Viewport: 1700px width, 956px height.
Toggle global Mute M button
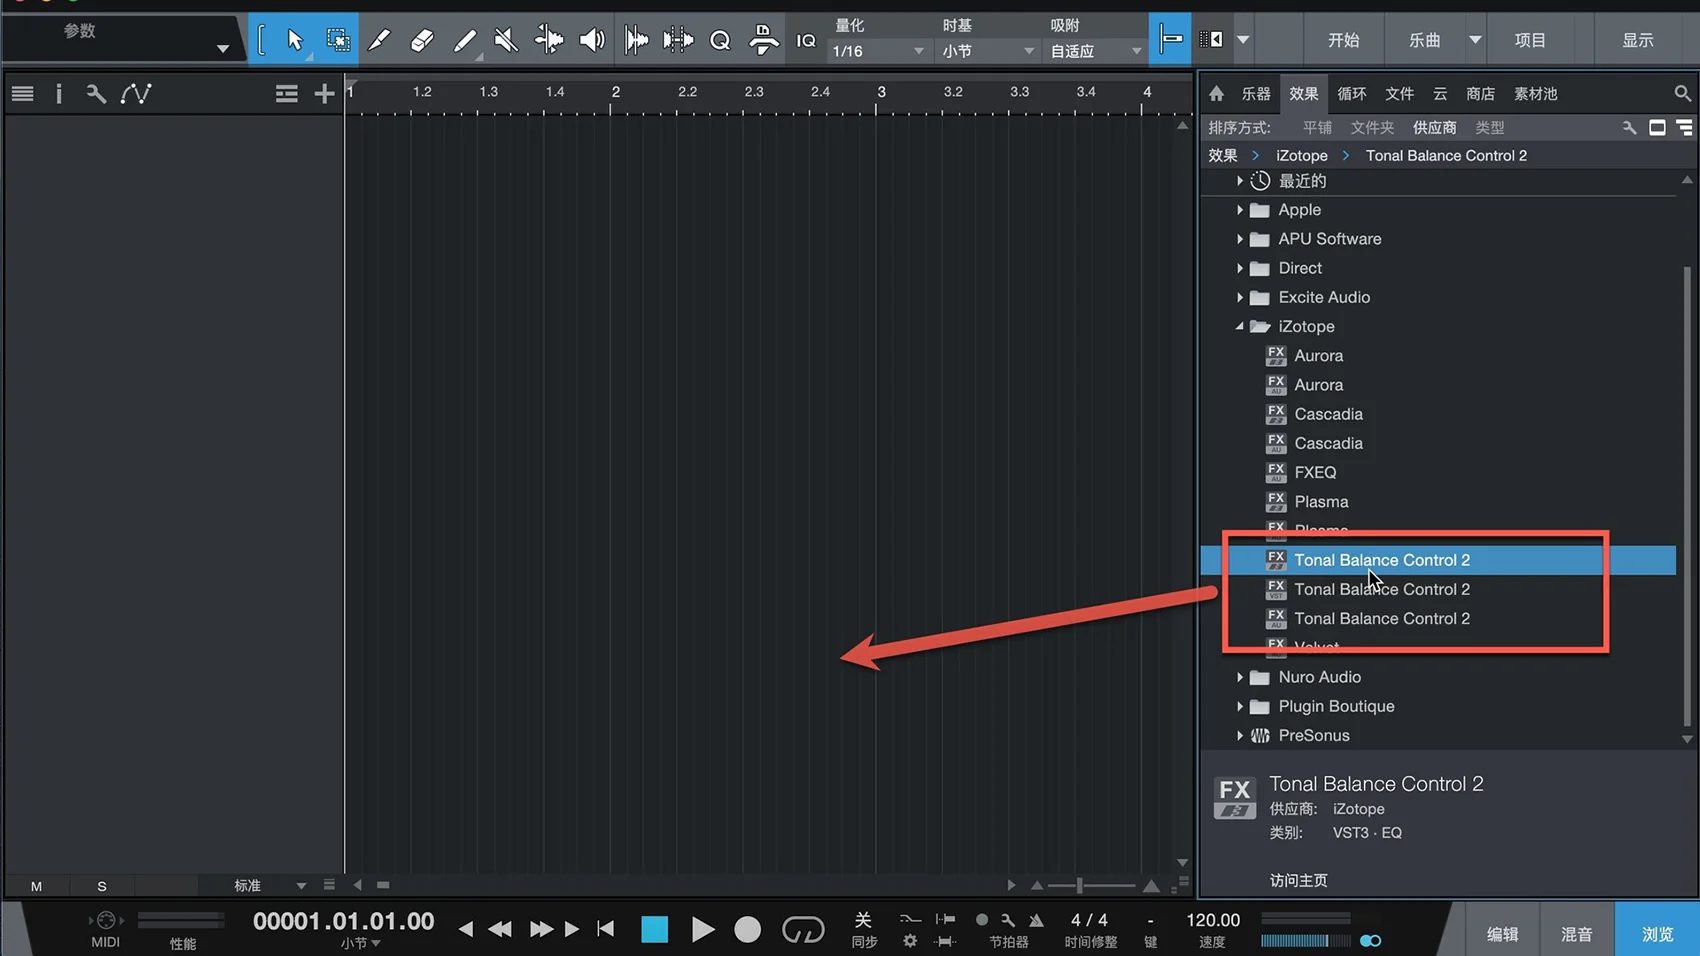36,886
